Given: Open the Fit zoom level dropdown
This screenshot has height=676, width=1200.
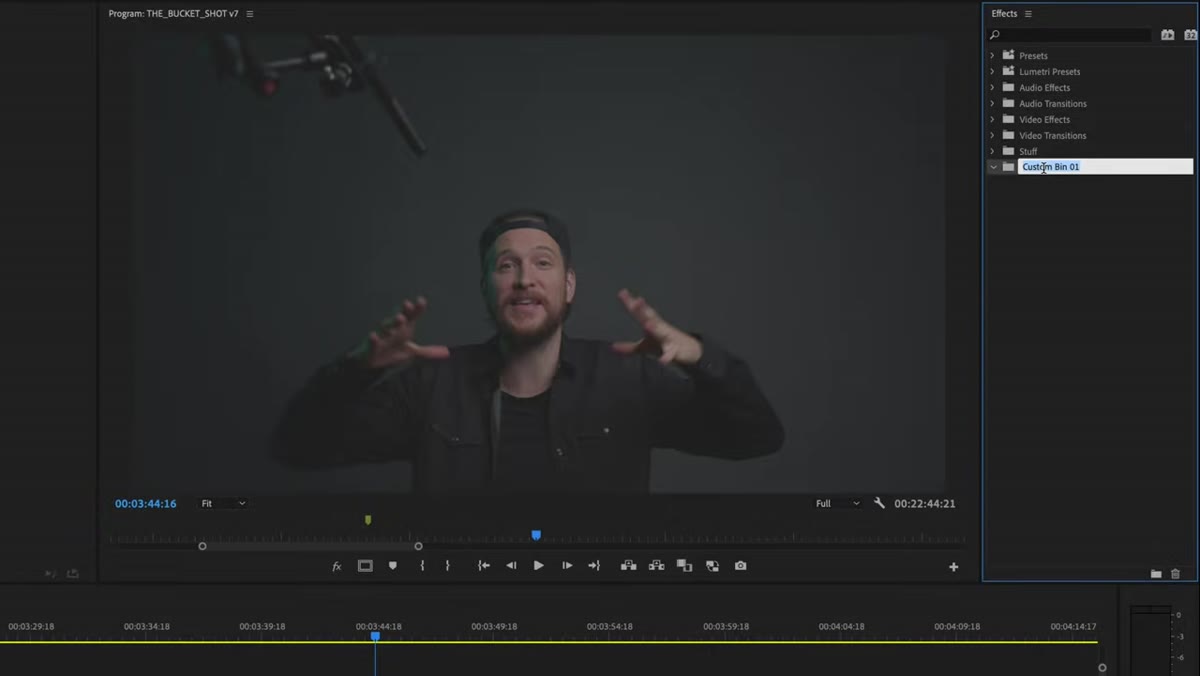Looking at the screenshot, I should click(223, 504).
